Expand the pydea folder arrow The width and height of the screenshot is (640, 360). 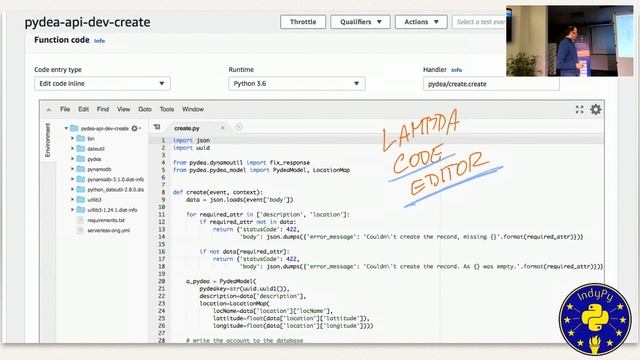73,159
